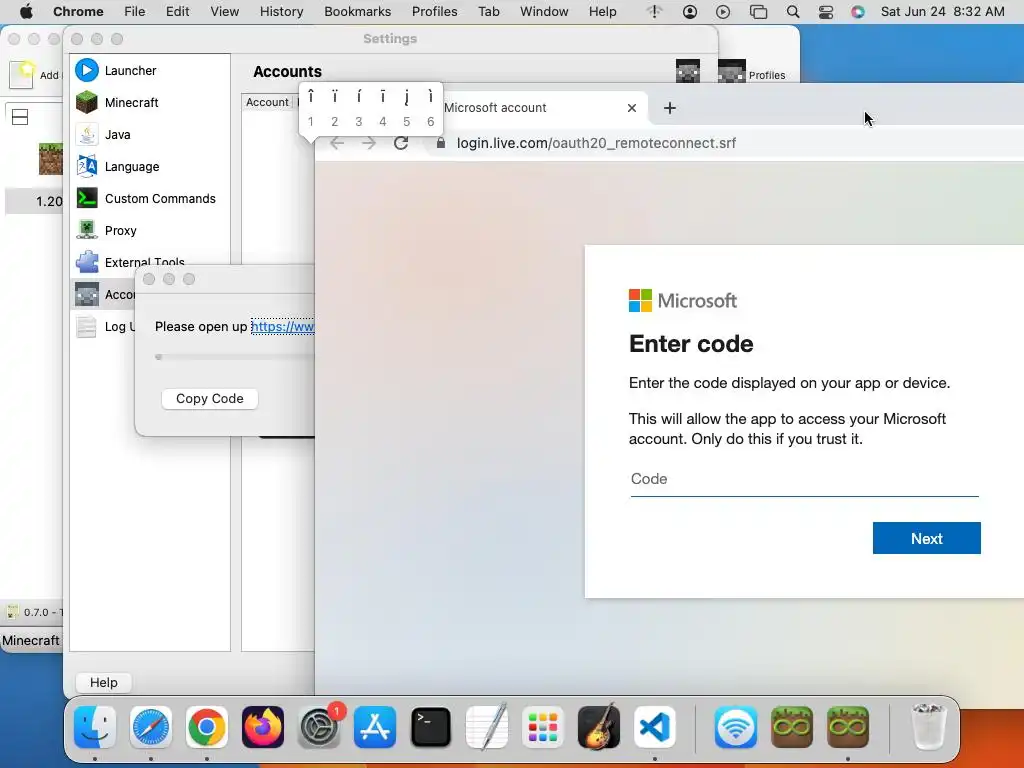This screenshot has height=768, width=1024.
Task: Open Custom Commands settings
Action: [x=150, y=199]
